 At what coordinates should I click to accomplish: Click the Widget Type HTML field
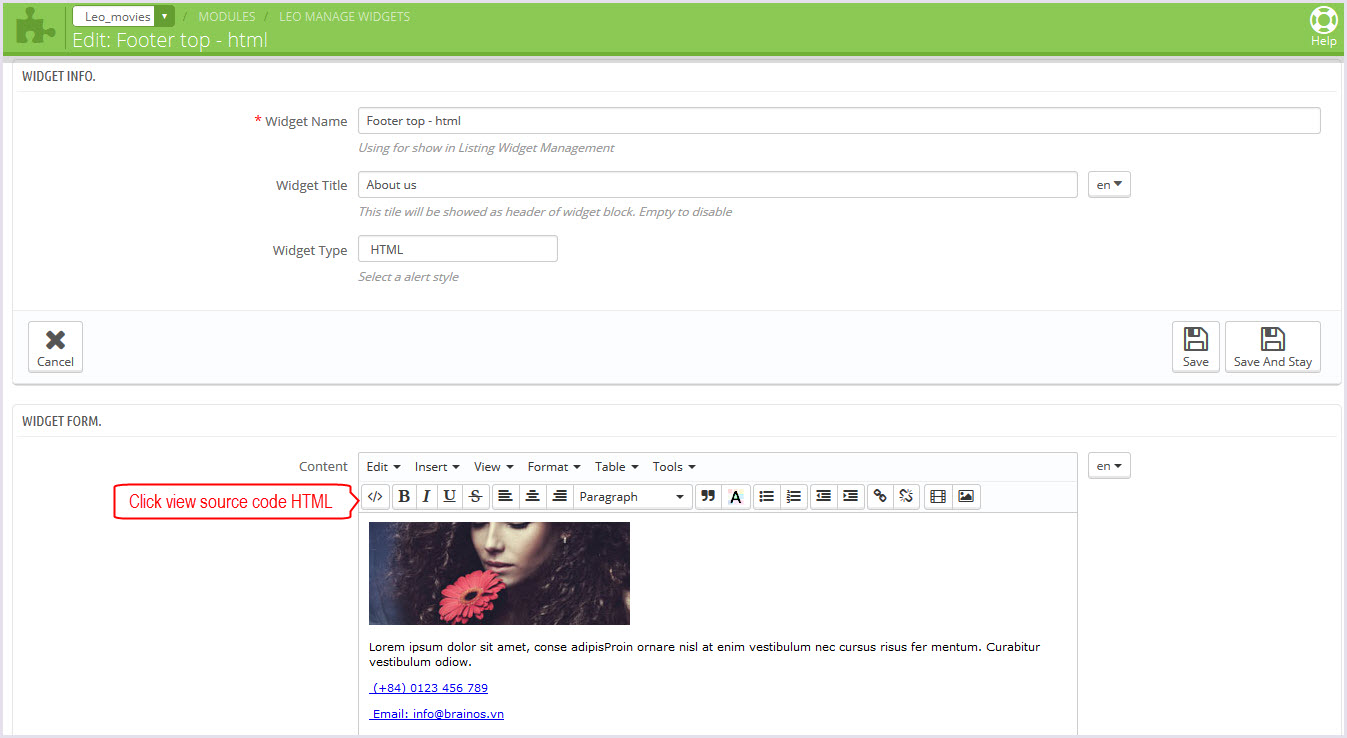click(x=458, y=249)
